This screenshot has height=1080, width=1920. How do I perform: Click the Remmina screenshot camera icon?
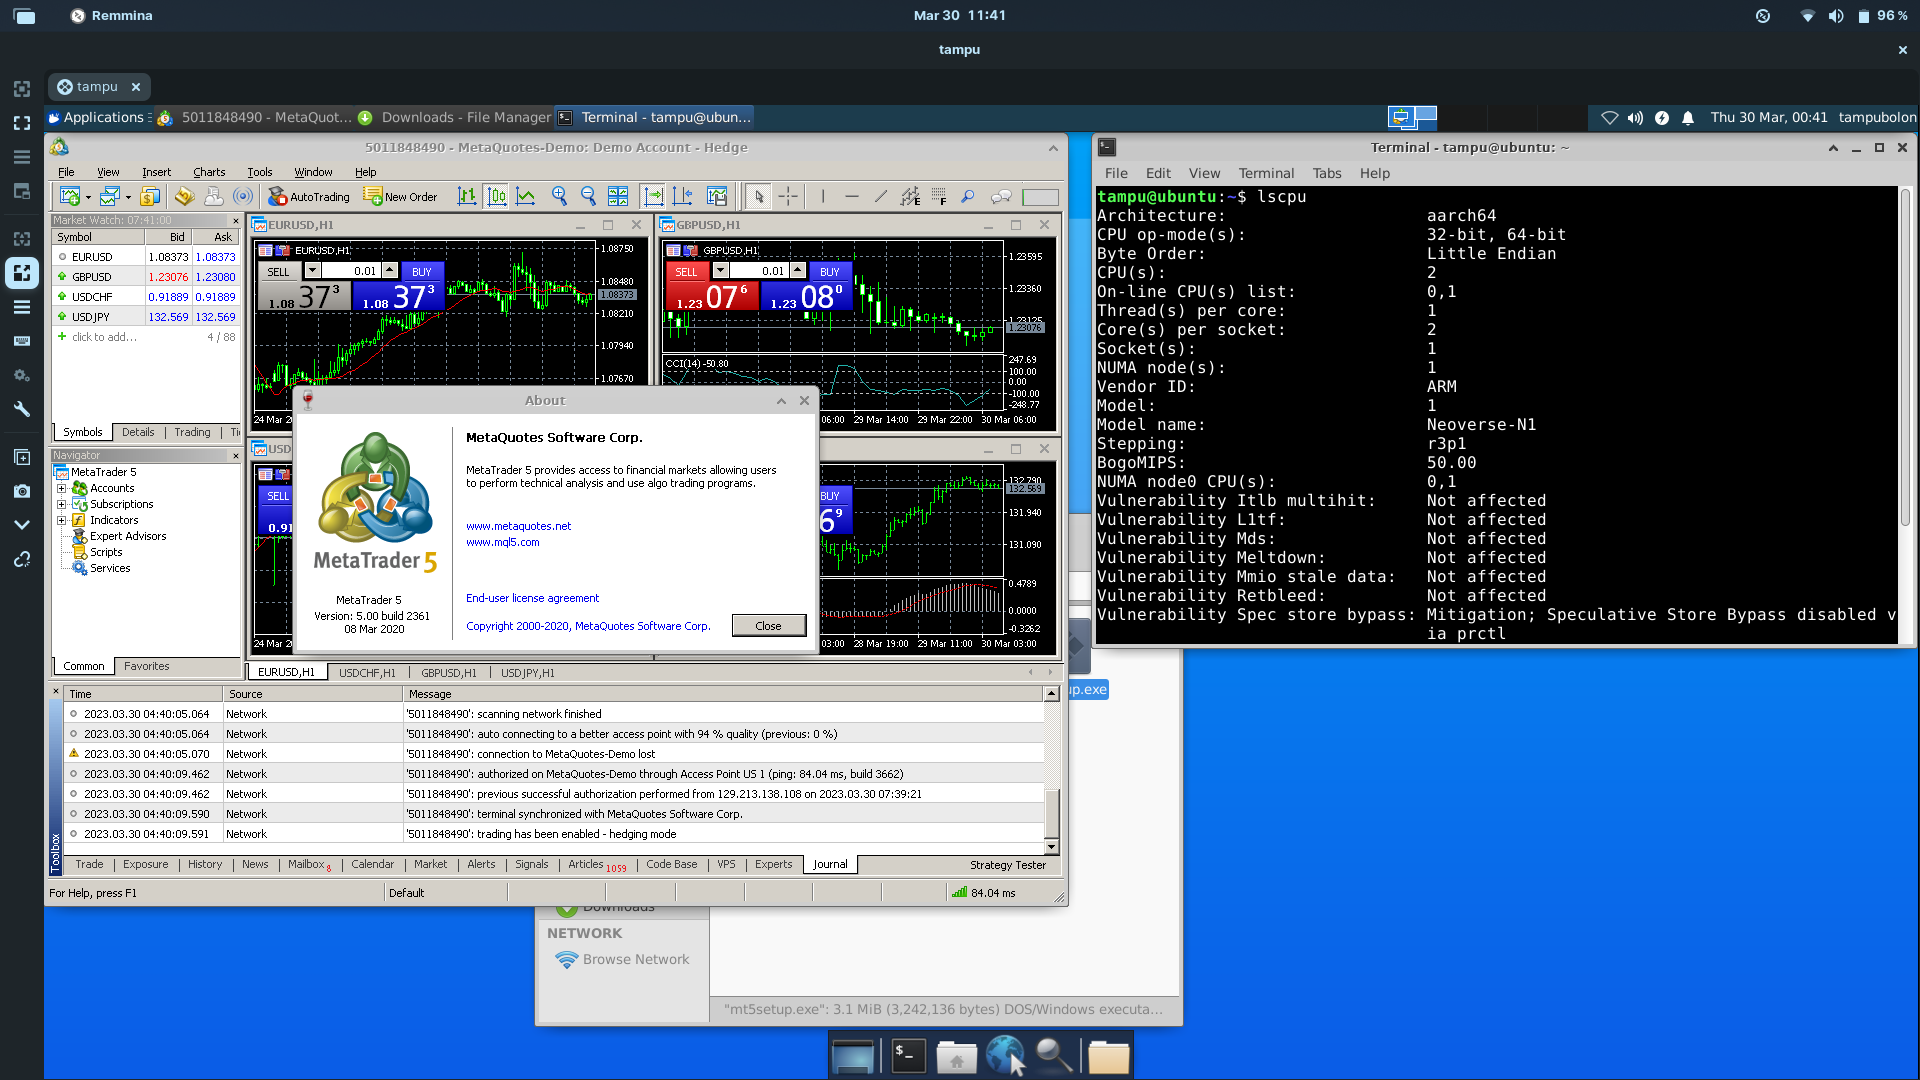click(x=22, y=491)
